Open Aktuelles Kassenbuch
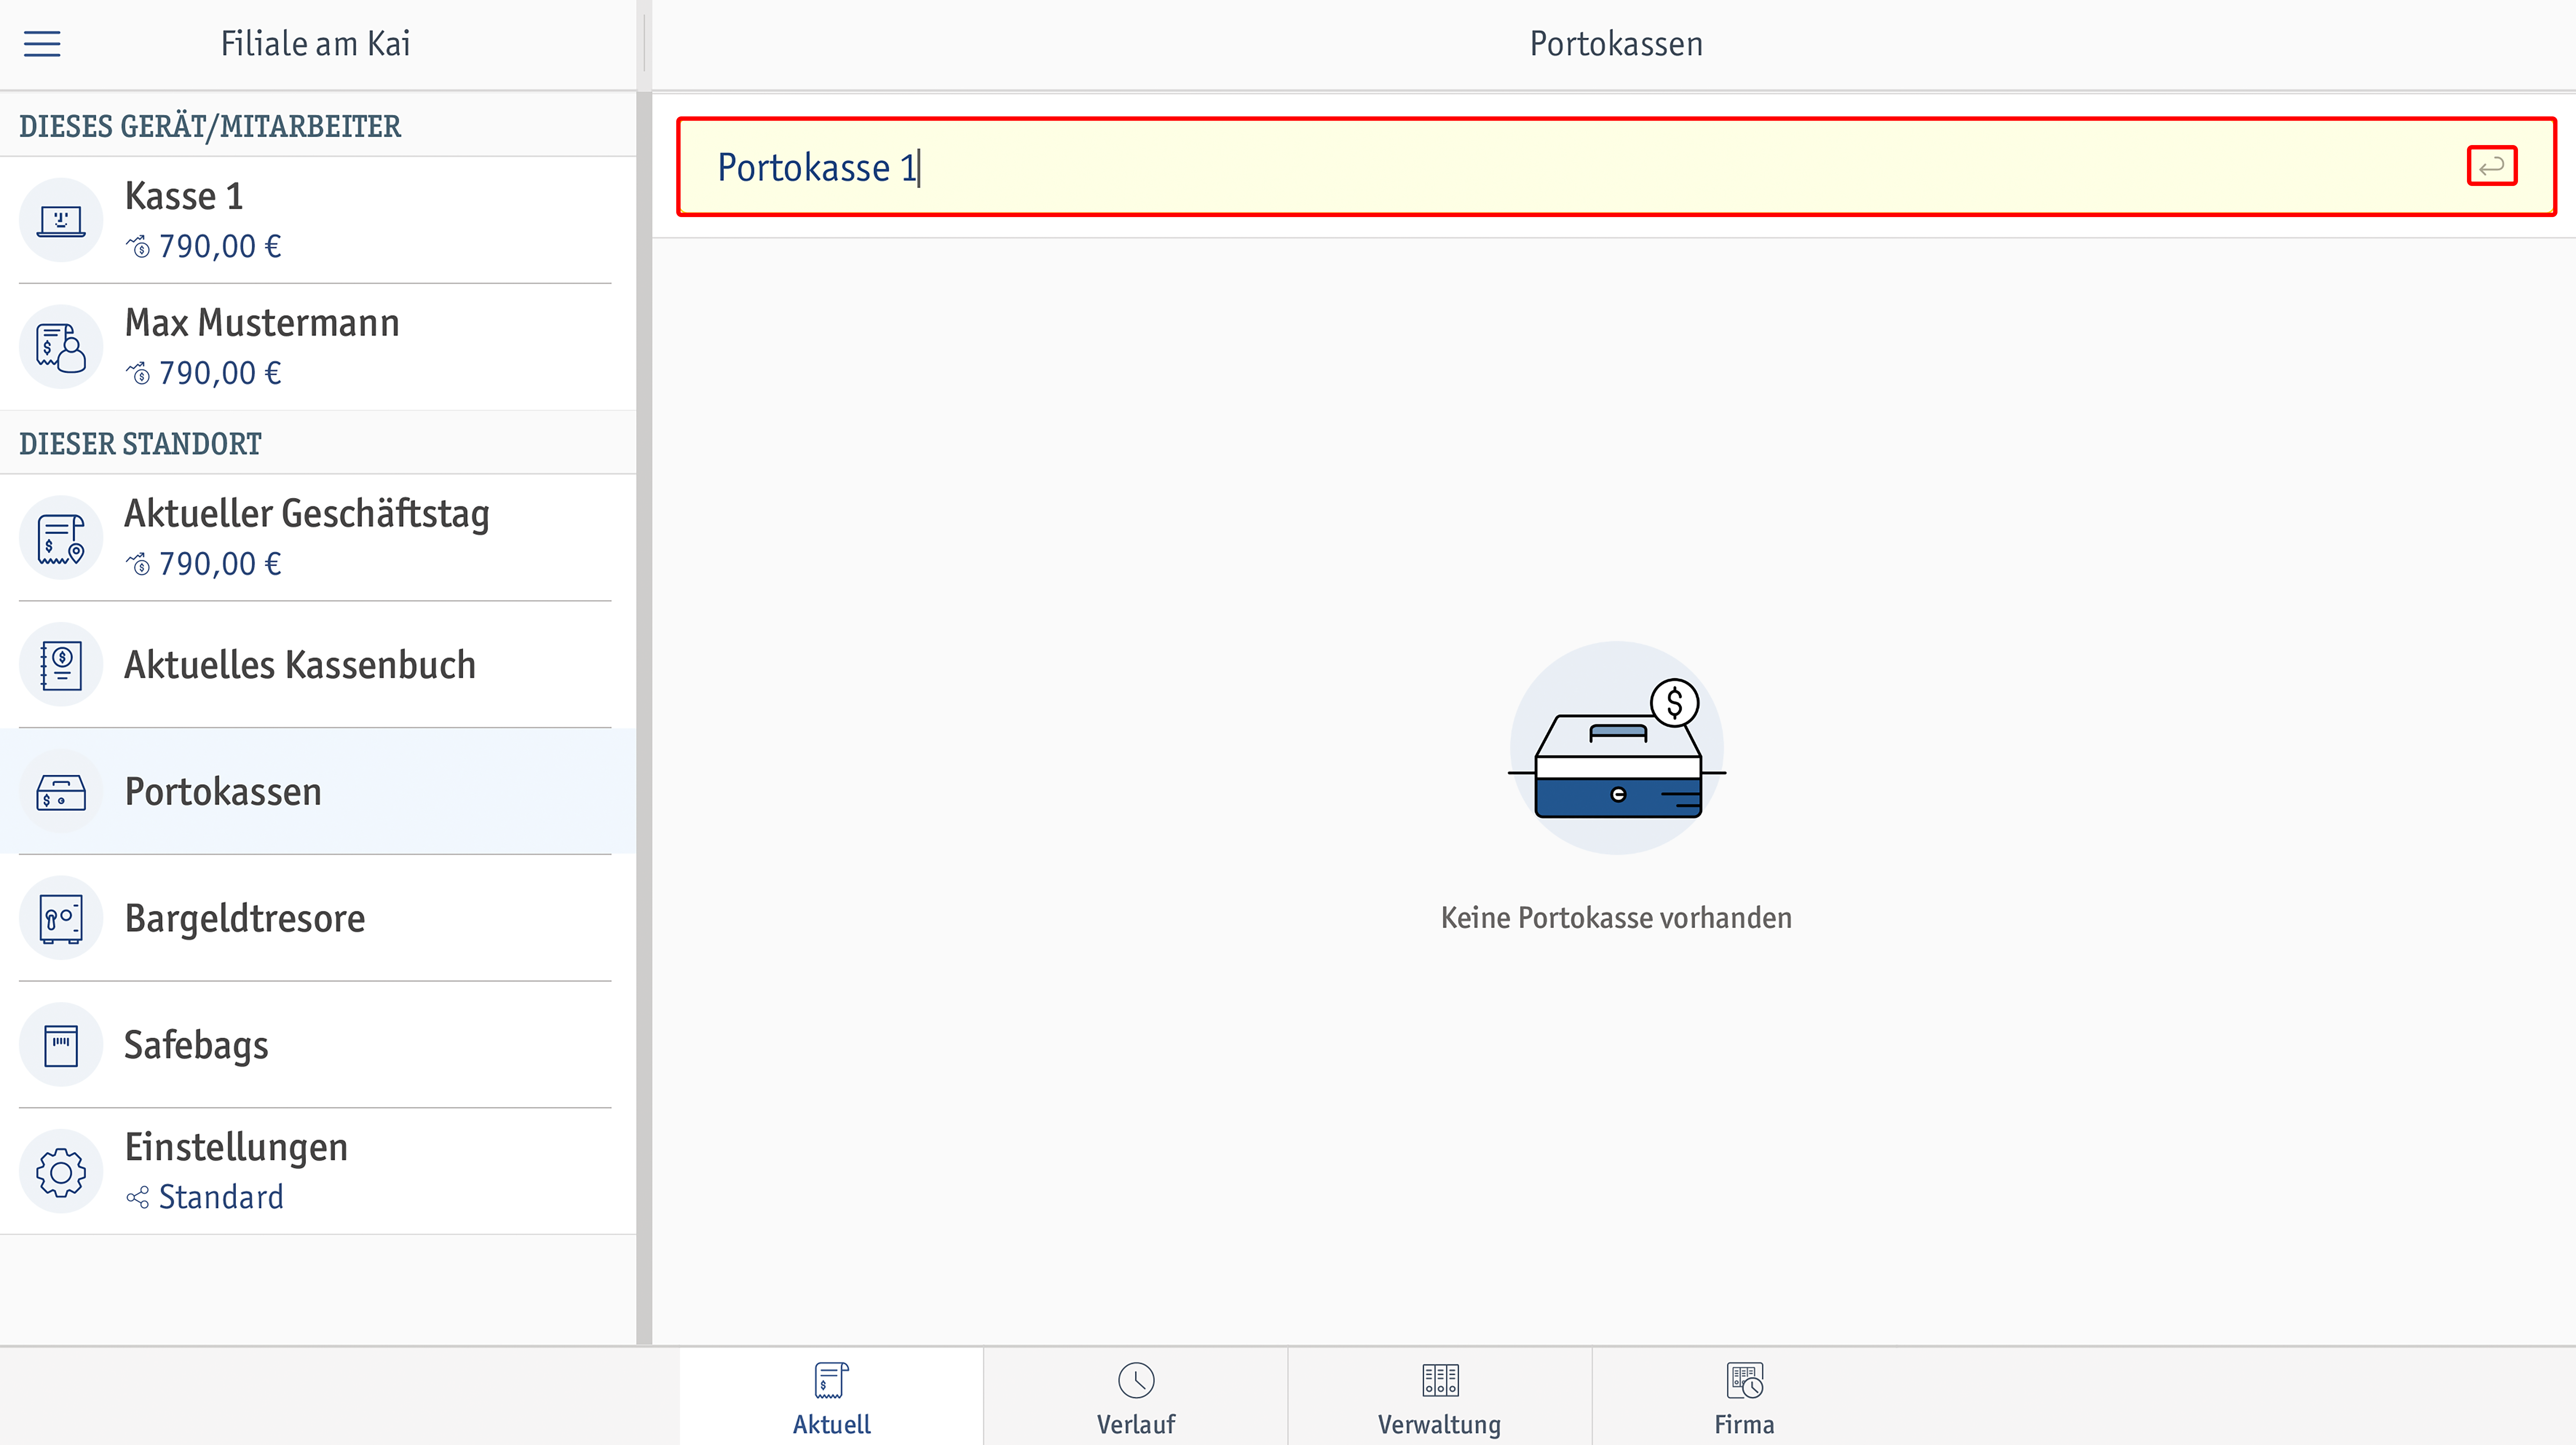 click(318, 665)
